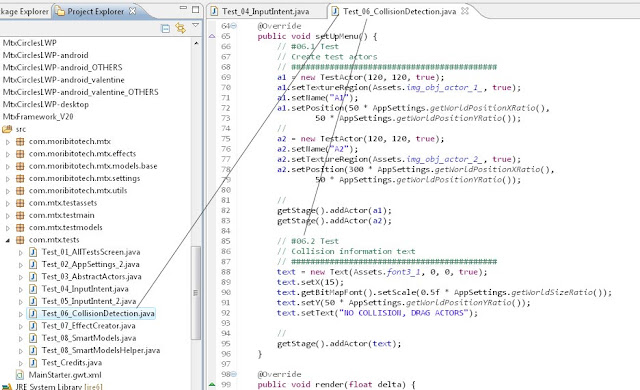Expand the Test_Credits.java node

(x=21, y=363)
